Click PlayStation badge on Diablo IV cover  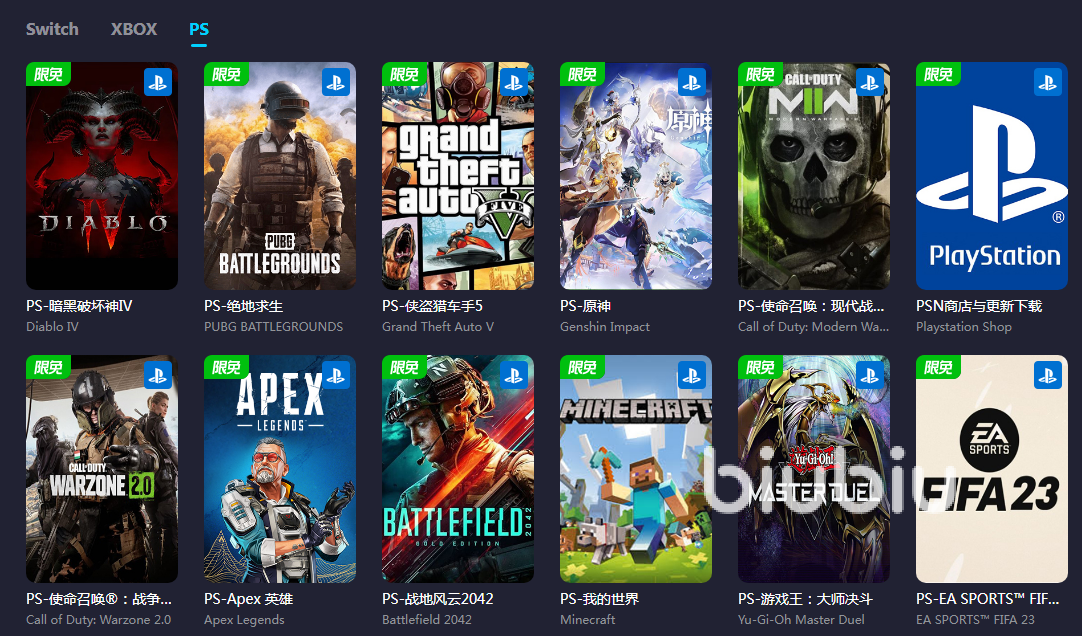tap(158, 82)
